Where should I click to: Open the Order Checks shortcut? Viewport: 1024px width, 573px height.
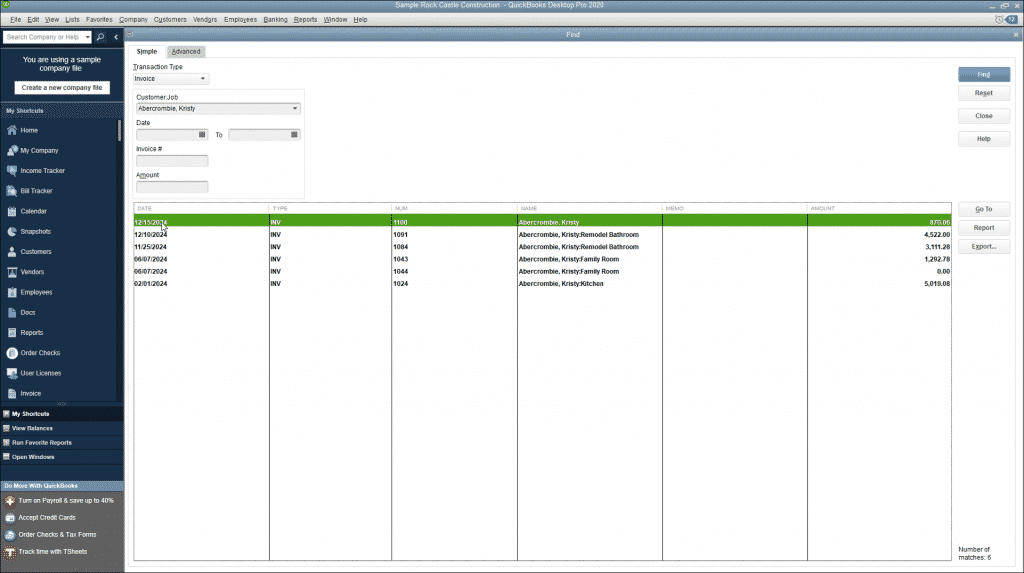click(33, 353)
